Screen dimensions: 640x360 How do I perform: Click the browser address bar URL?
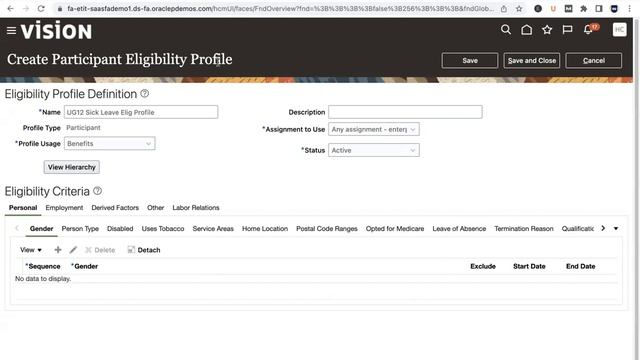coord(280,9)
